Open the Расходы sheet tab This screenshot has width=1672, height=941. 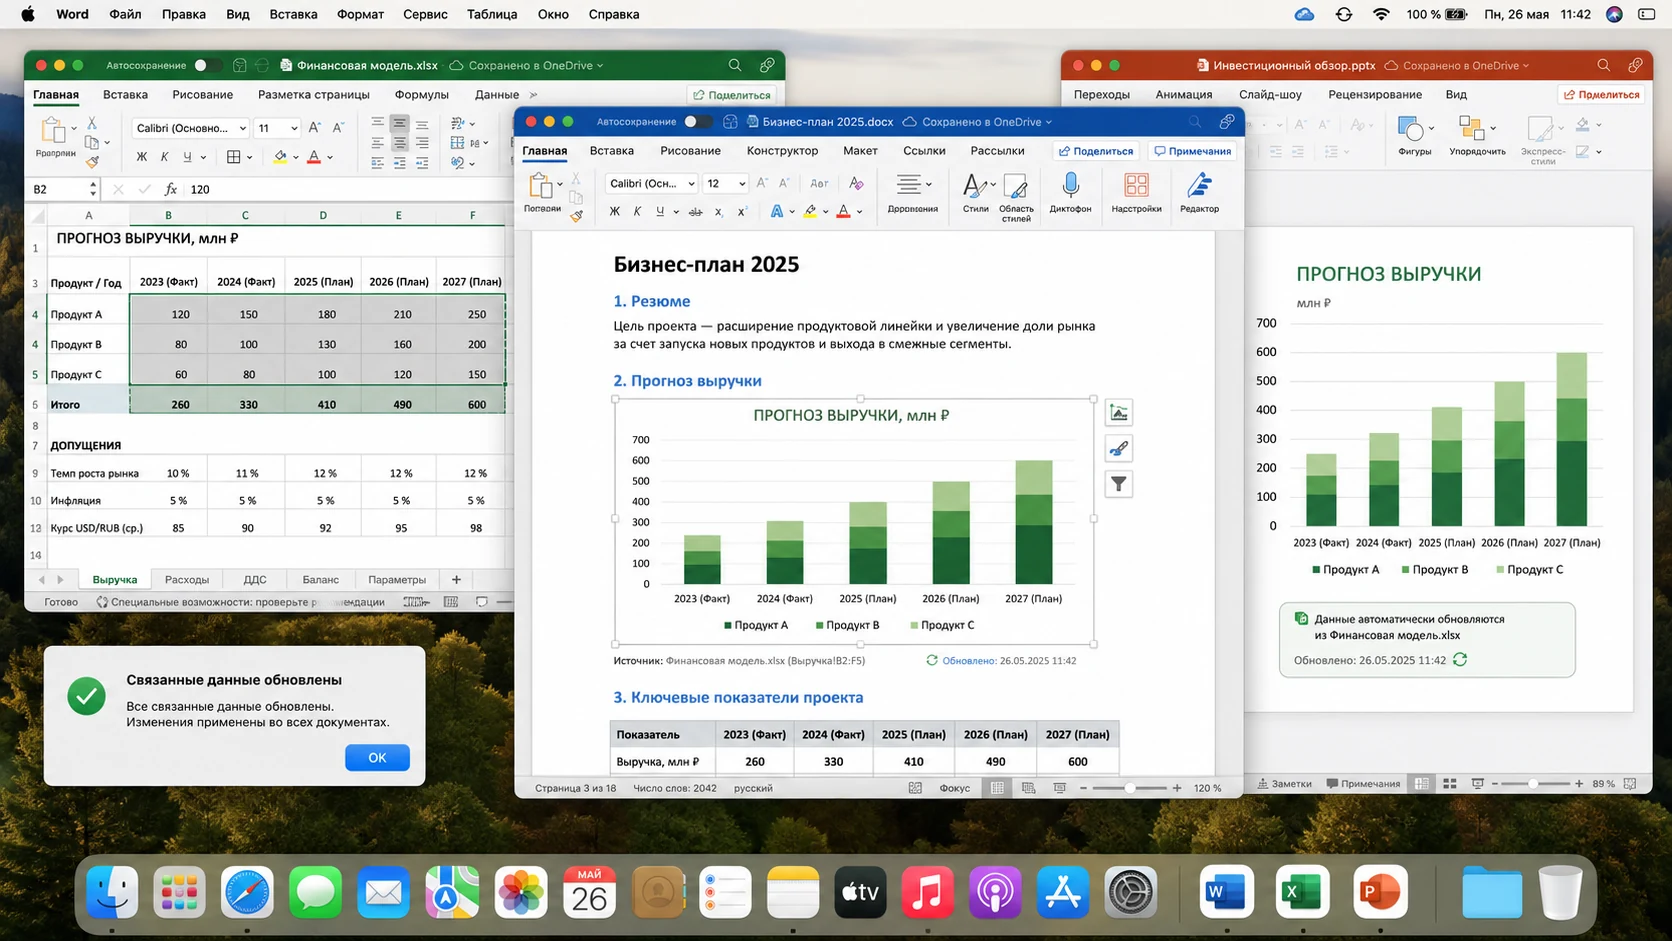pos(187,580)
